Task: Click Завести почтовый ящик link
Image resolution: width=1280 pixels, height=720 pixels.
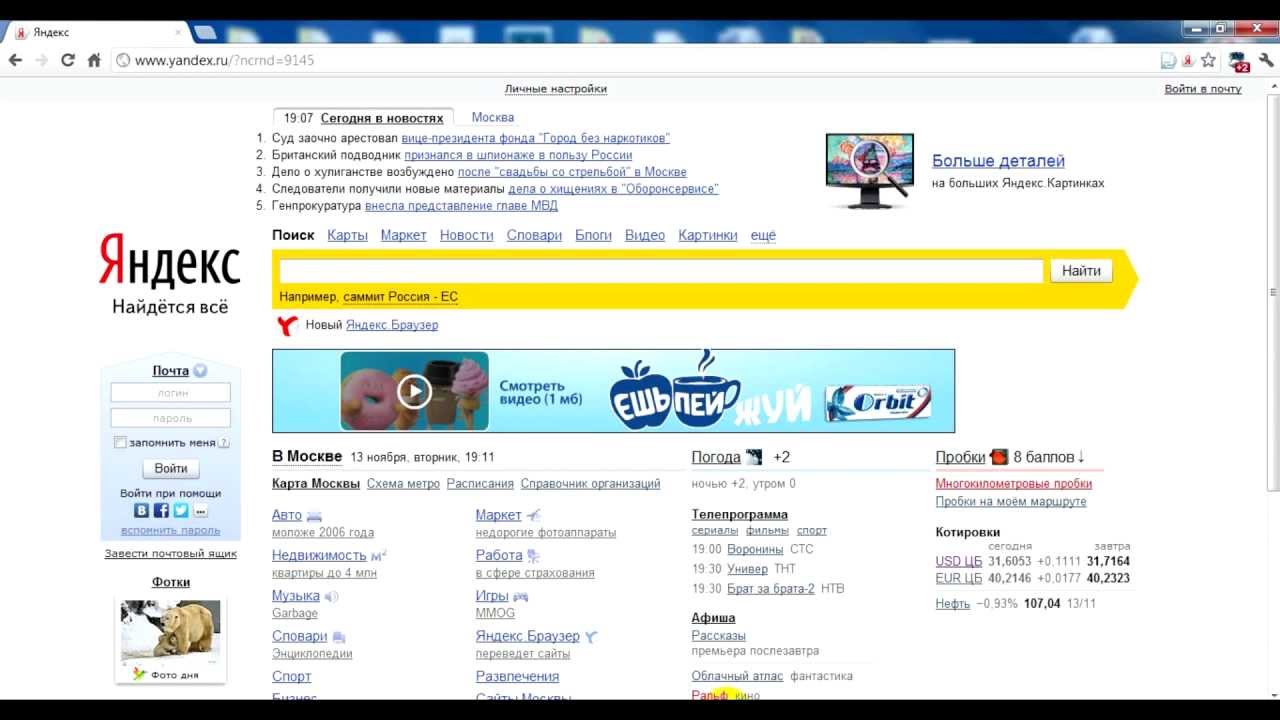Action: [171, 553]
